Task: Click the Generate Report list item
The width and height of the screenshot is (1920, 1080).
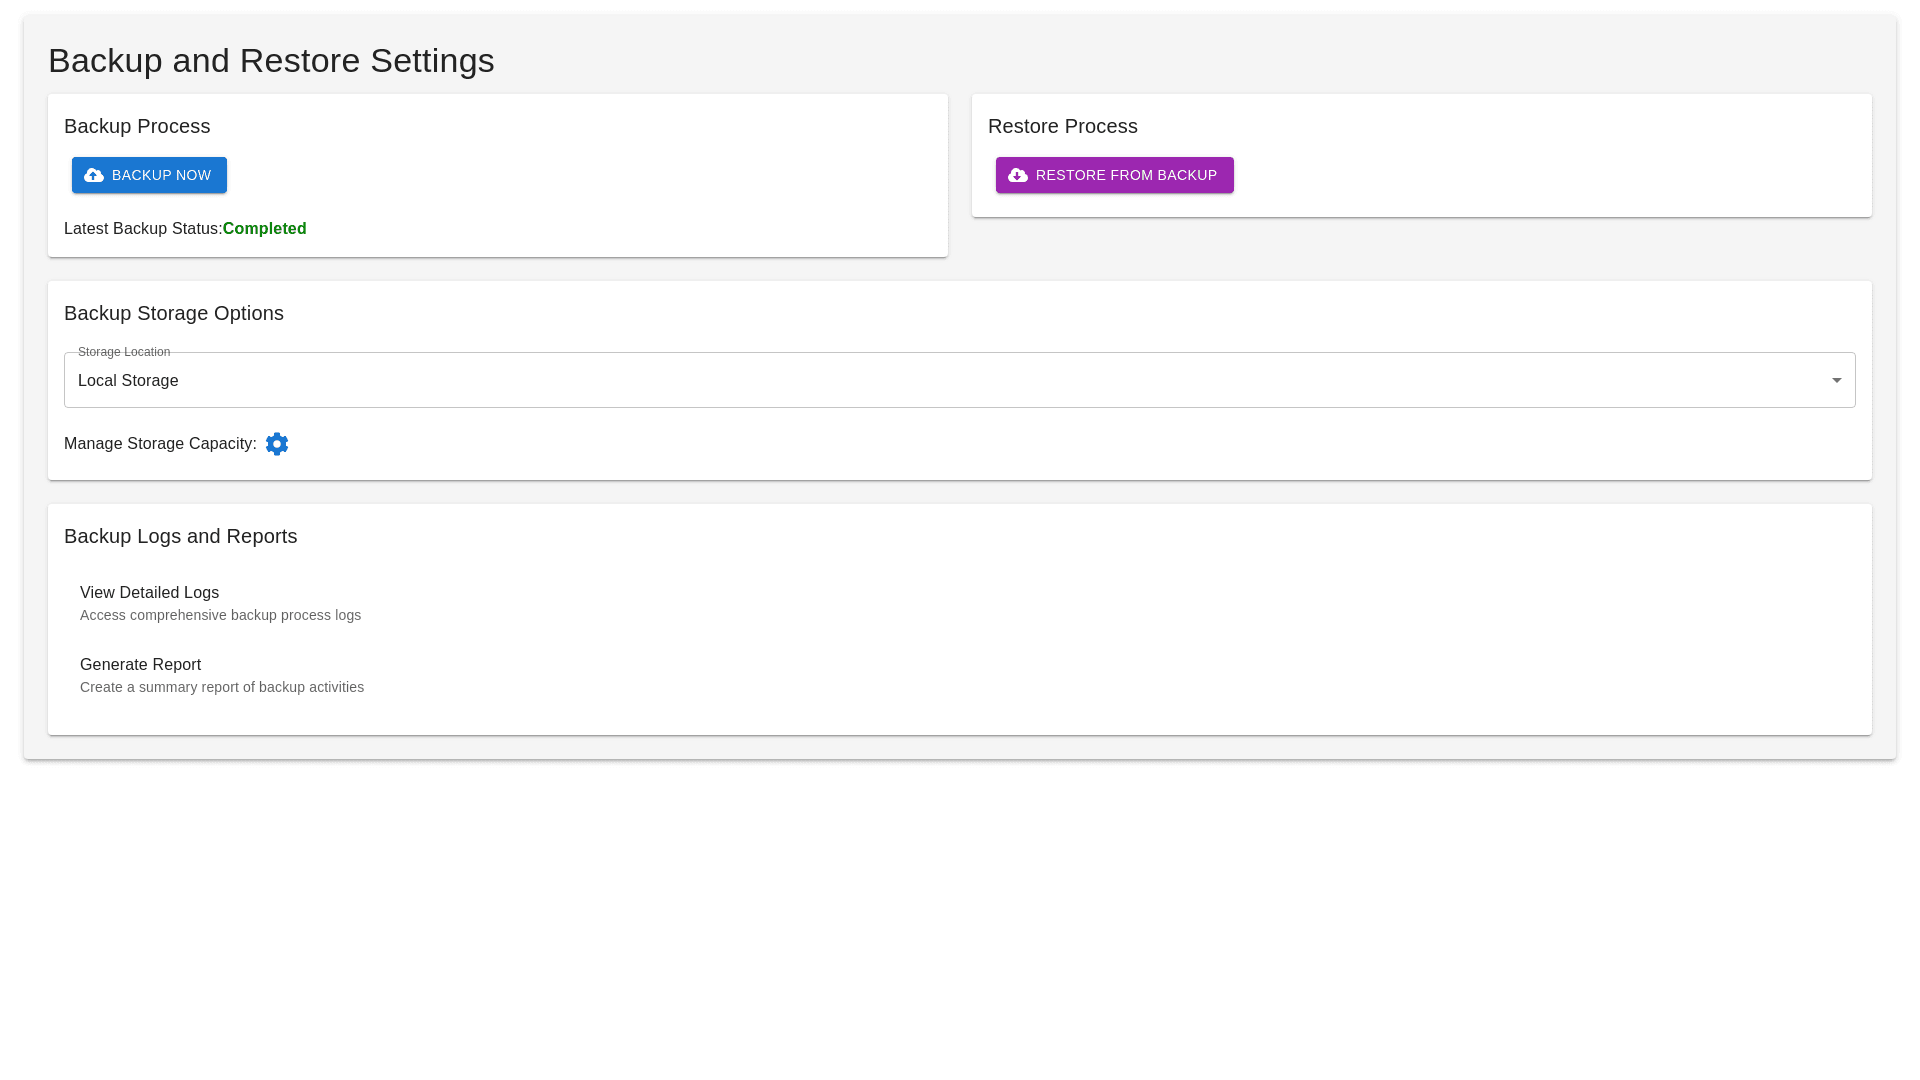Action: click(x=141, y=665)
